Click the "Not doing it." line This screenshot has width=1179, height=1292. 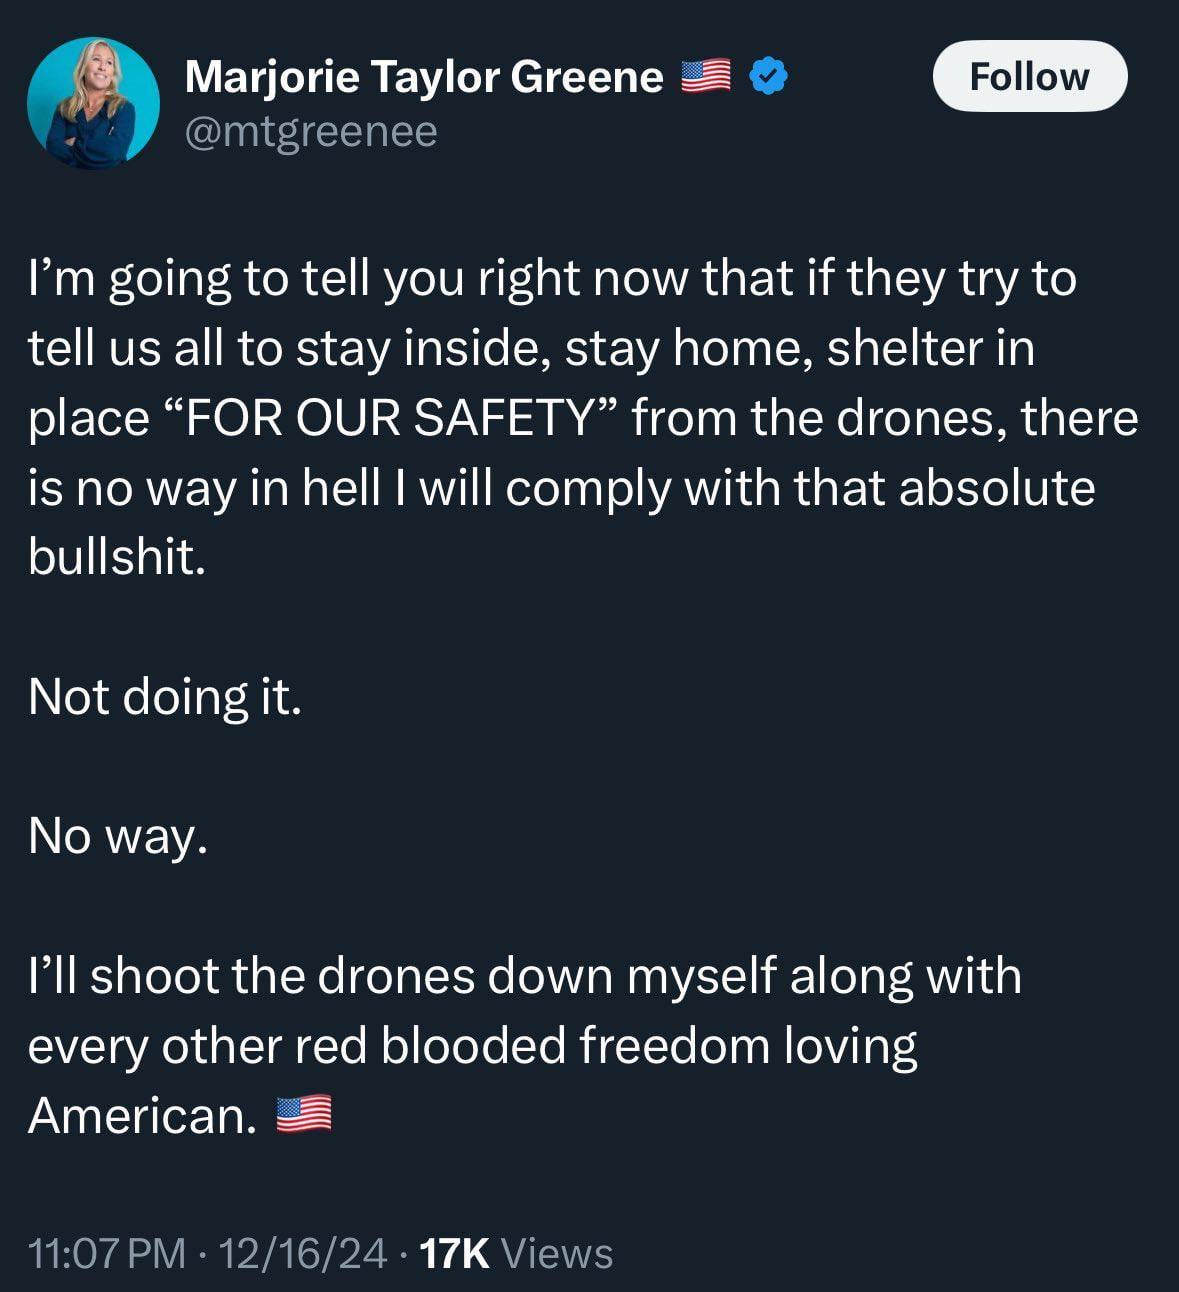[165, 696]
